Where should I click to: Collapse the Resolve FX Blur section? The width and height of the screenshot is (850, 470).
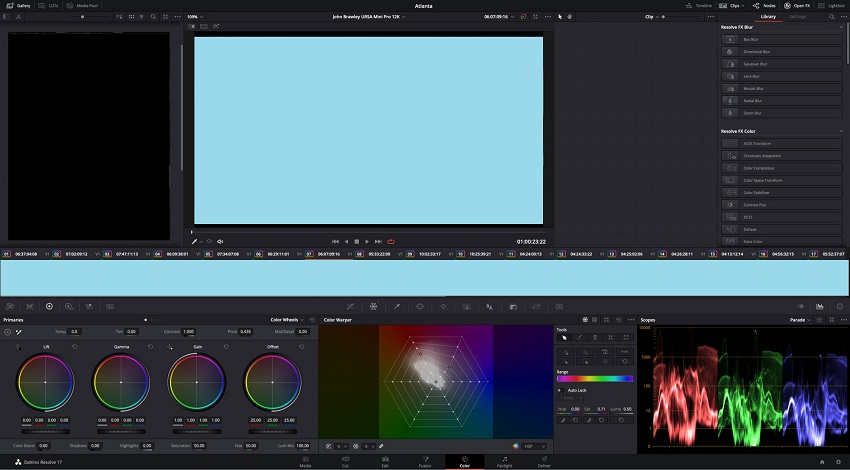pos(841,27)
